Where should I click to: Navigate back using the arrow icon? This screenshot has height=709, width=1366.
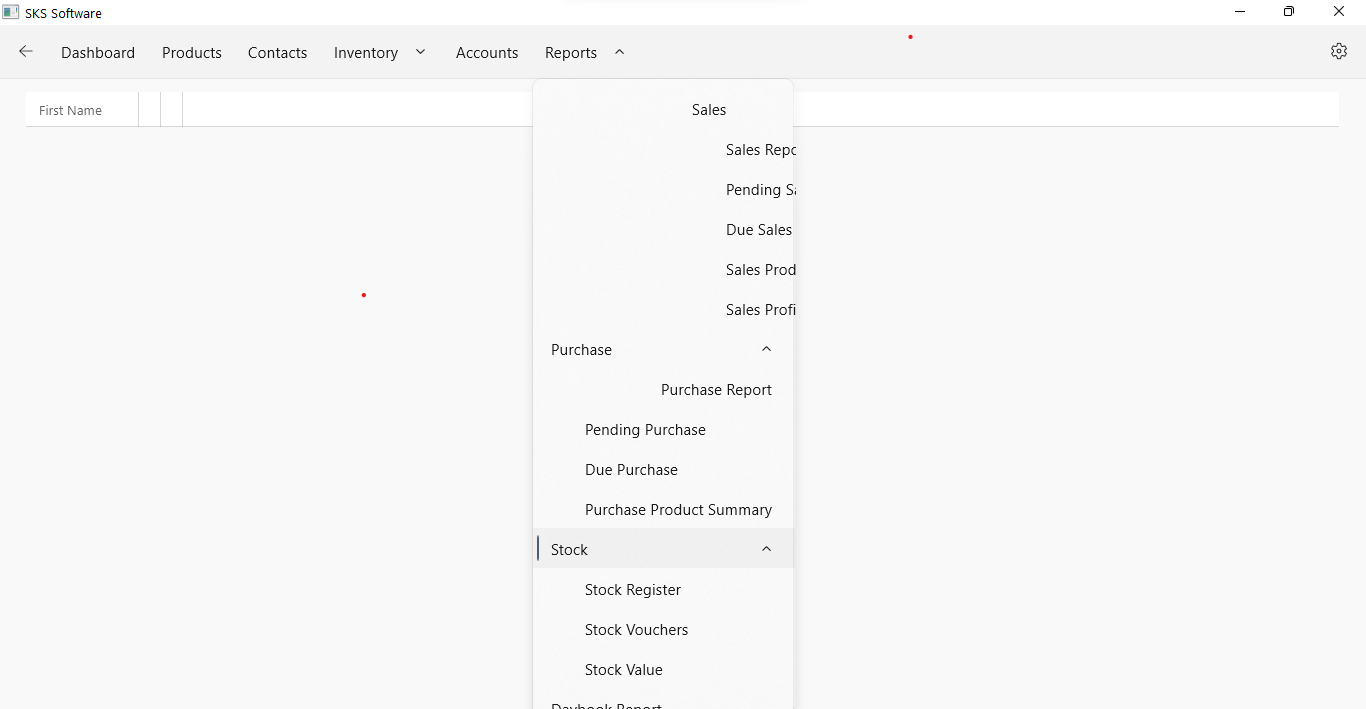25,52
